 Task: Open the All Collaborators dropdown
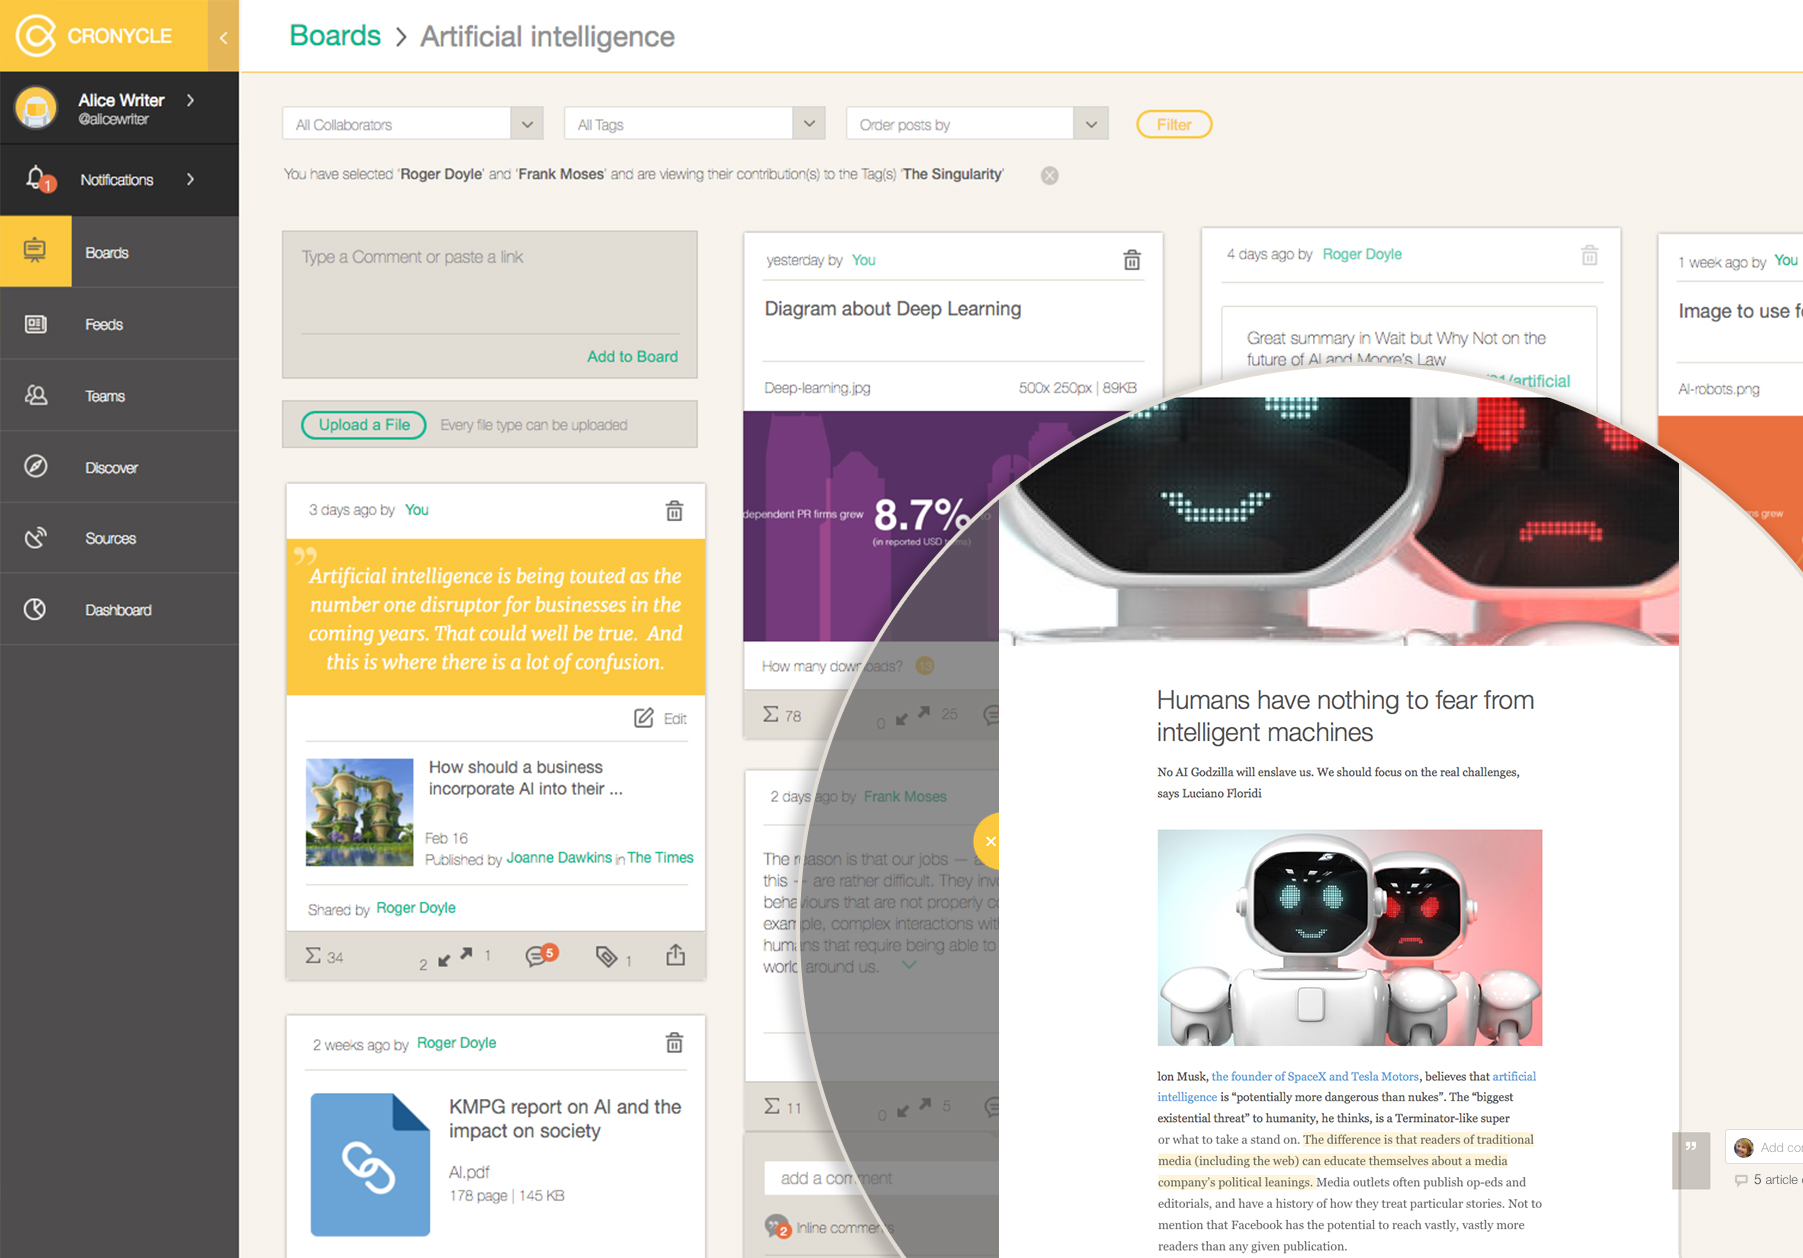tap(412, 124)
